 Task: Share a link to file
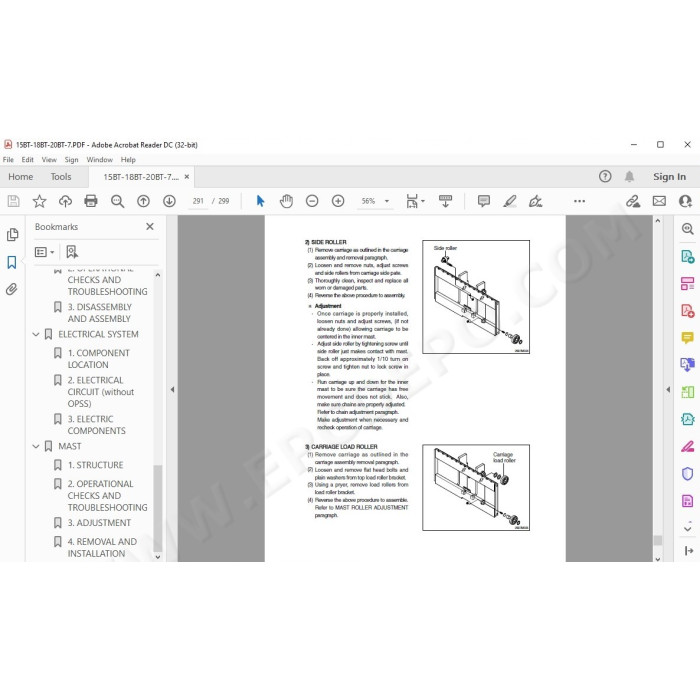pos(633,201)
